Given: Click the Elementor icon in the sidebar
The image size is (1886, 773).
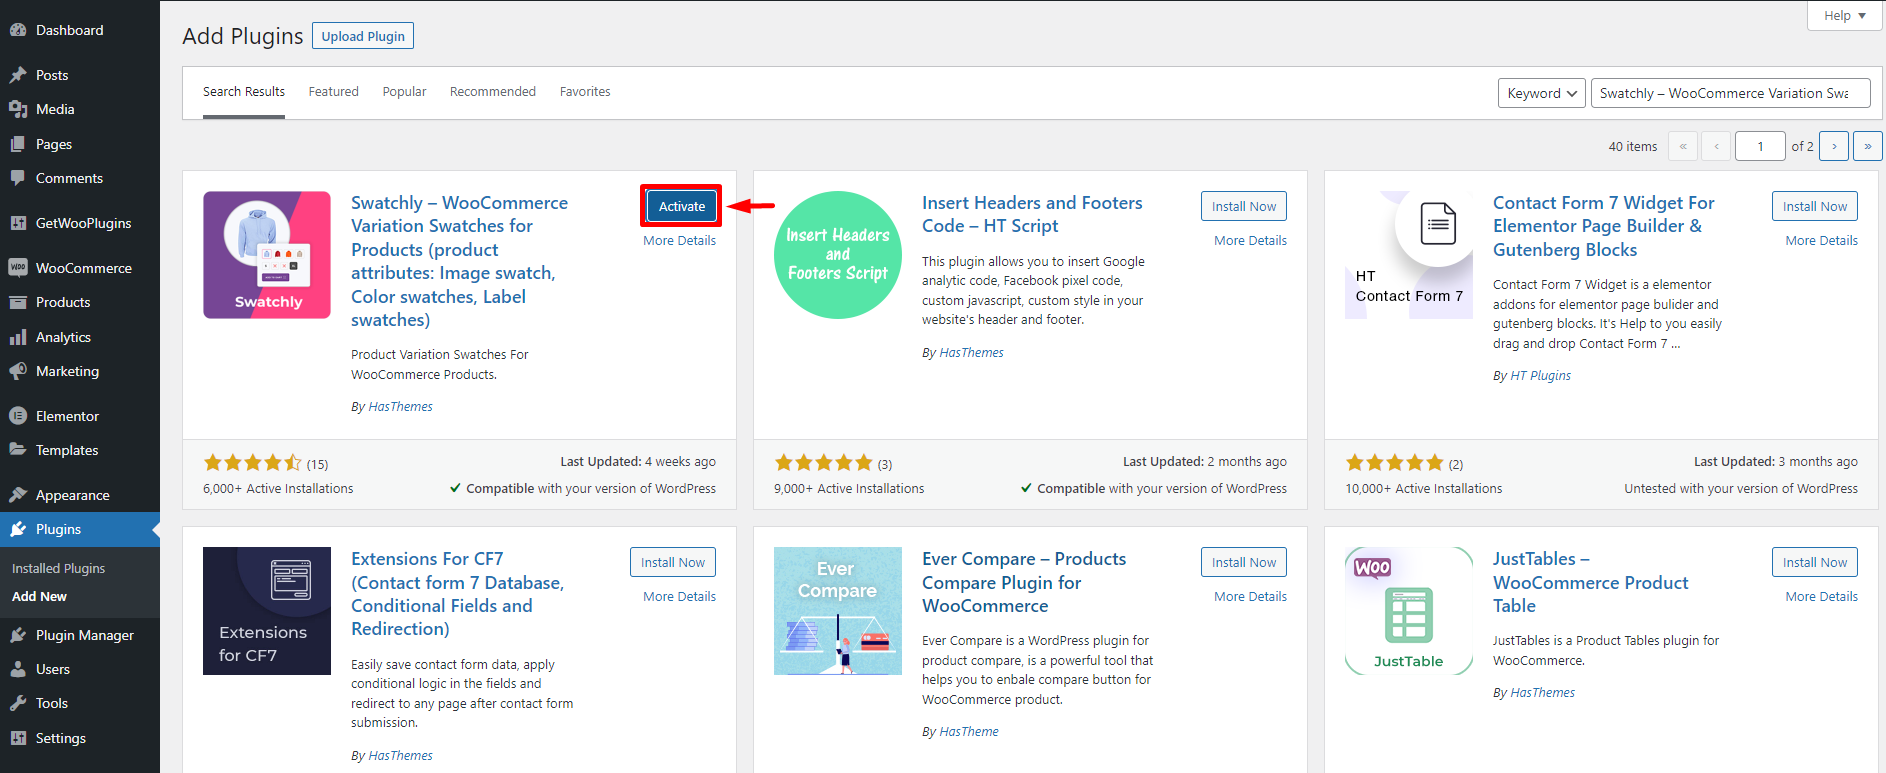Looking at the screenshot, I should pos(18,416).
